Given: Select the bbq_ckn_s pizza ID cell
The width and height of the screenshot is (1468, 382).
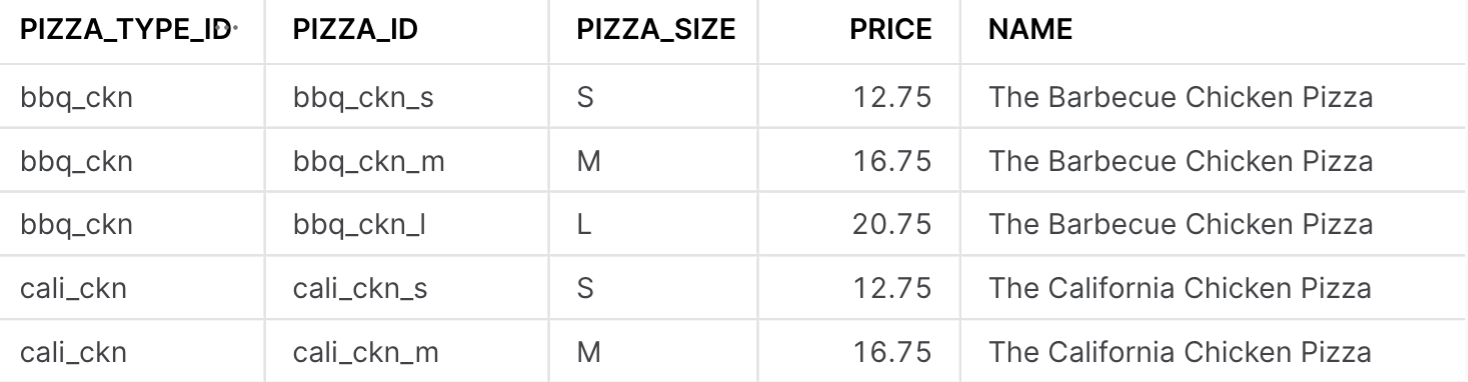Looking at the screenshot, I should [407, 98].
